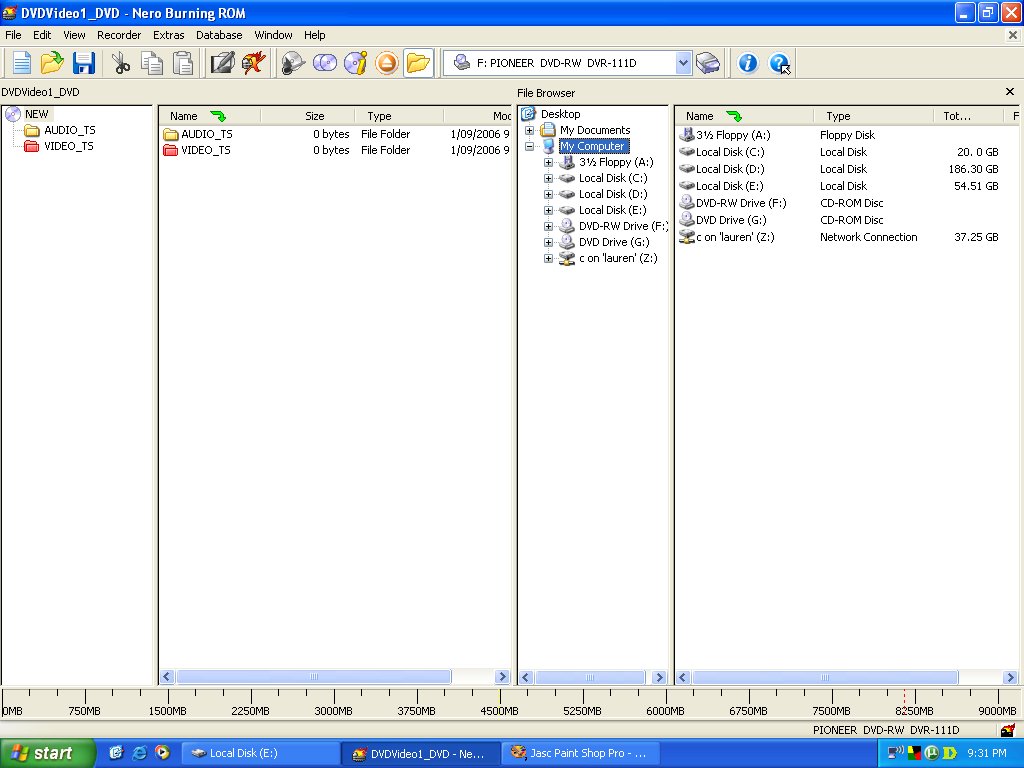The height and width of the screenshot is (768, 1024).
Task: Collapse My Computer in file browser tree
Action: [530, 146]
